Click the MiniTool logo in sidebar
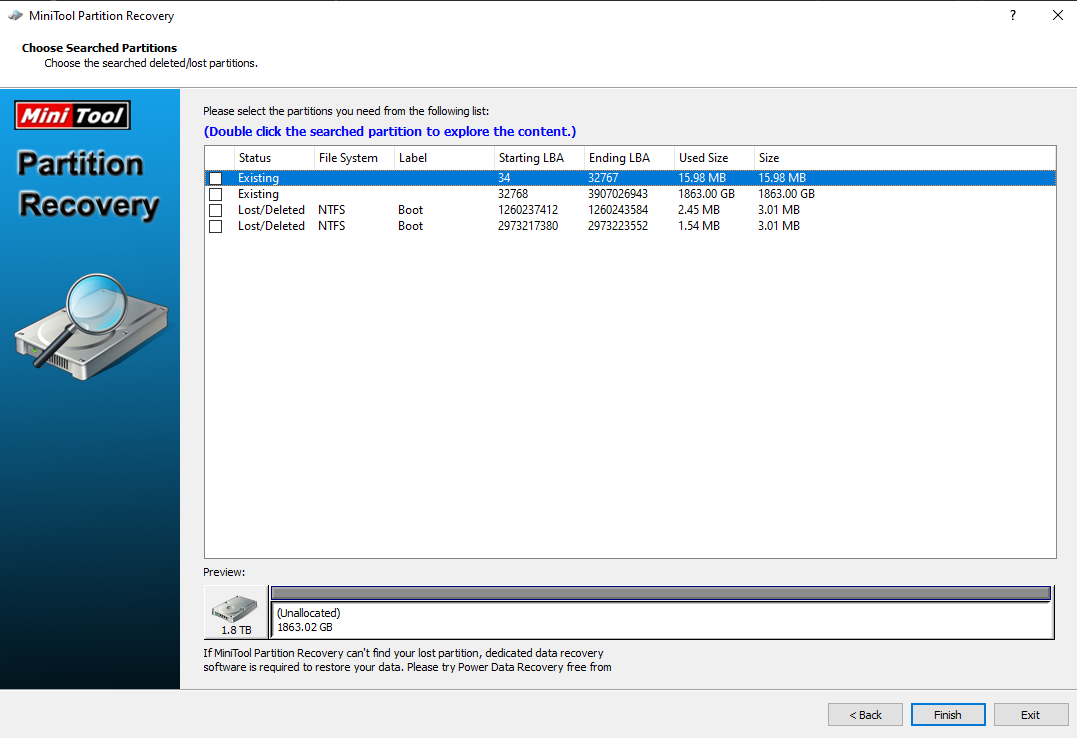The image size is (1077, 738). (x=72, y=115)
